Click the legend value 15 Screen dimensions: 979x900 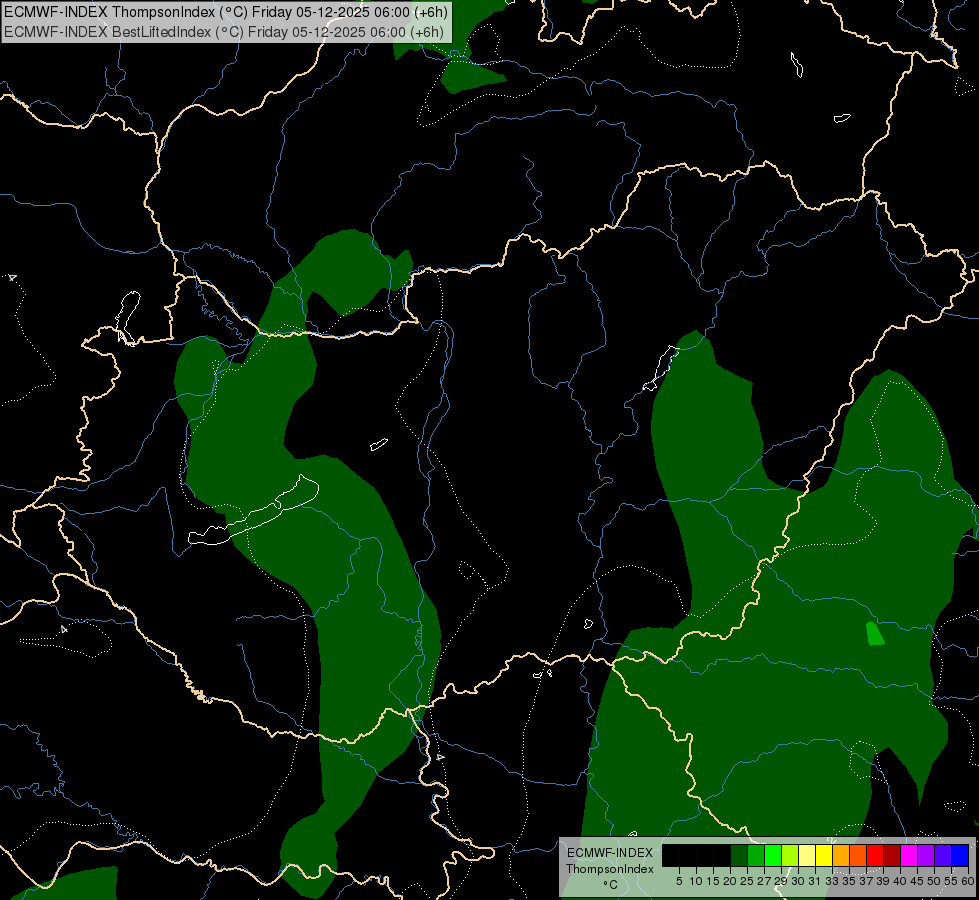pyautogui.click(x=713, y=881)
